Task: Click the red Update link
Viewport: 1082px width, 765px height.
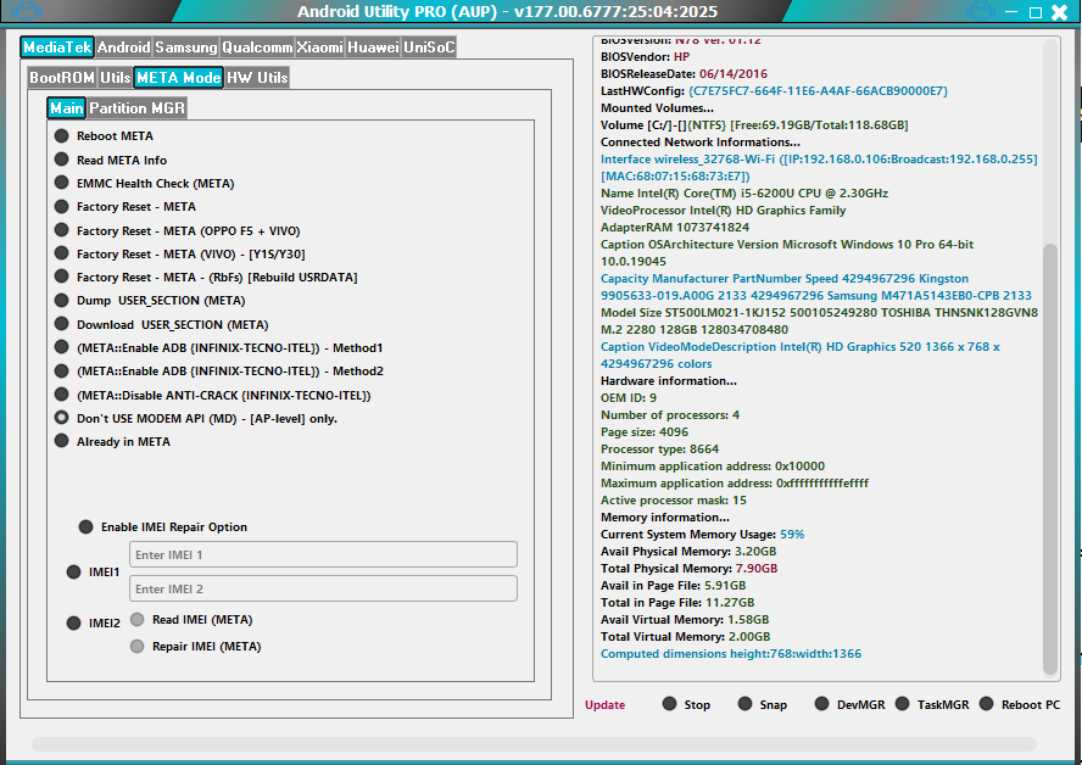Action: coord(604,704)
